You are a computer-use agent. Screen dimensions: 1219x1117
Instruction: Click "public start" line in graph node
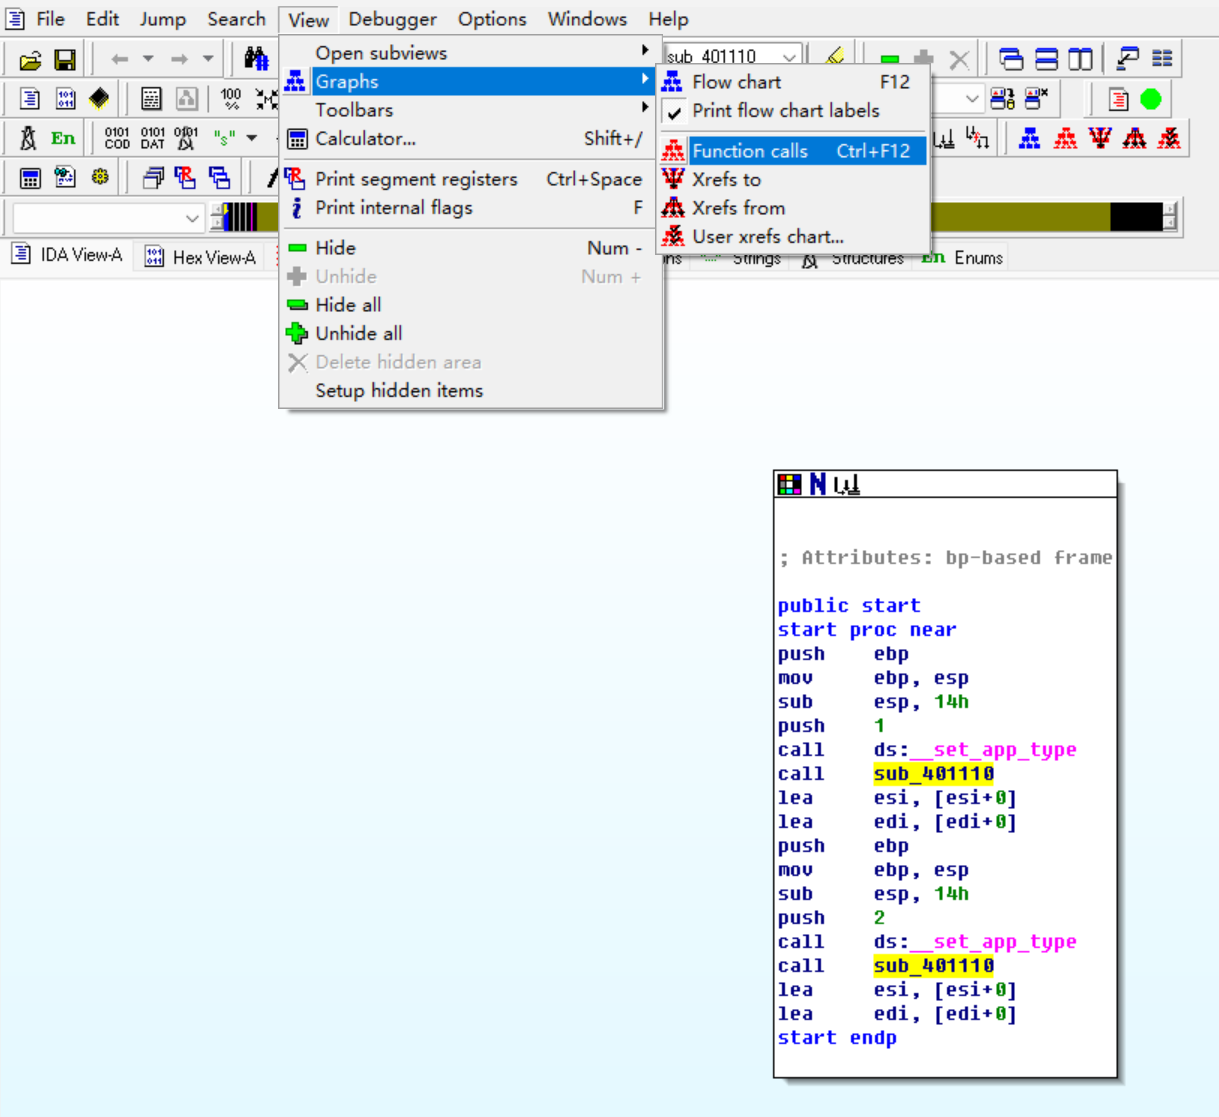849,606
